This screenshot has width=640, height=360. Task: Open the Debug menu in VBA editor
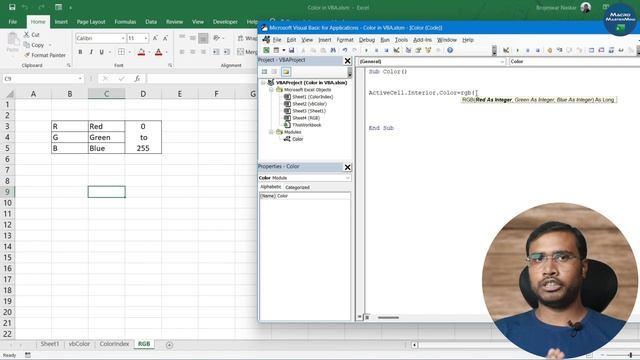click(367, 40)
